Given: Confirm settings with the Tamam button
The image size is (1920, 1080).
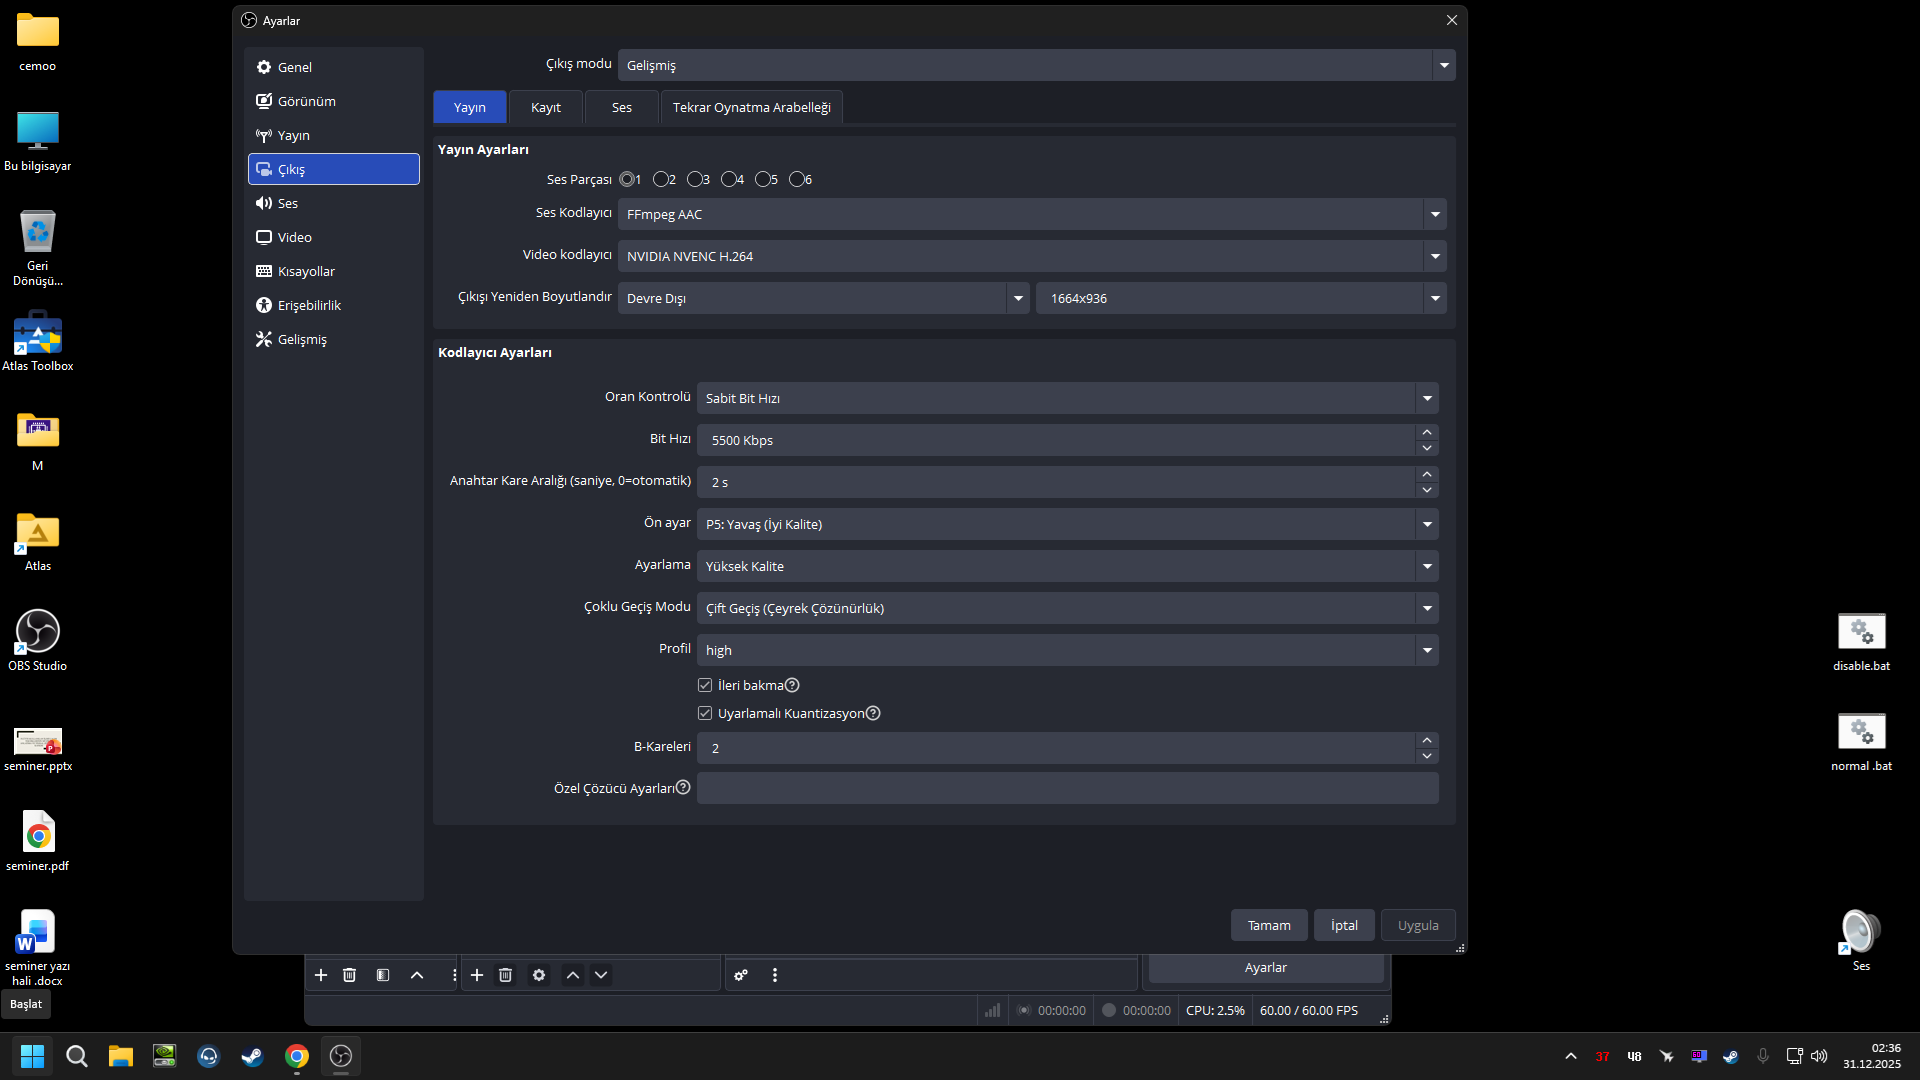Looking at the screenshot, I should tap(1269, 925).
